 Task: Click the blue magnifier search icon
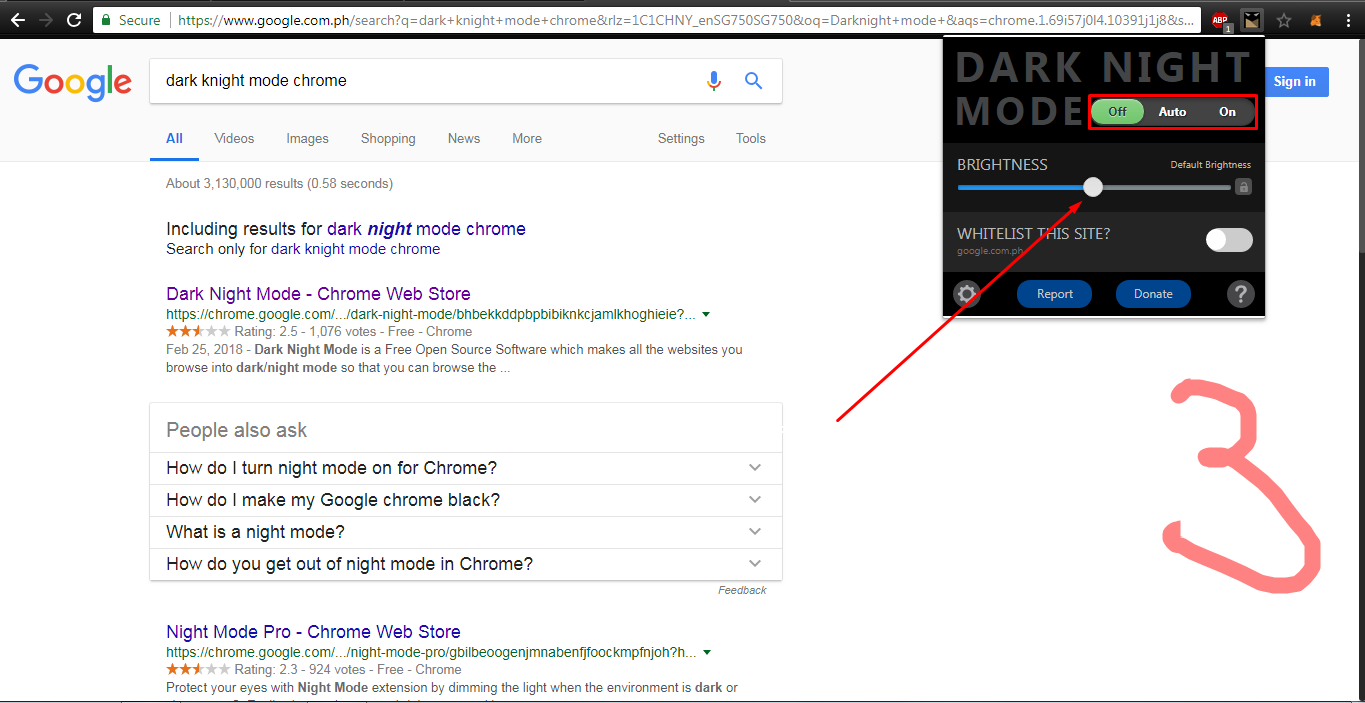pyautogui.click(x=754, y=81)
